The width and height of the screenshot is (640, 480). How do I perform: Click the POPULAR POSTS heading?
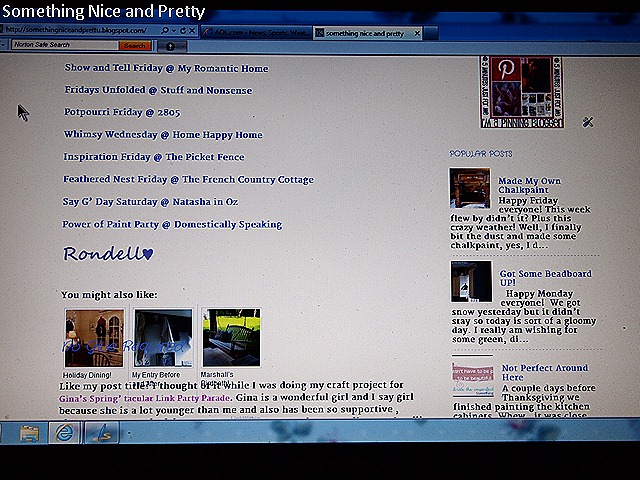[x=481, y=153]
